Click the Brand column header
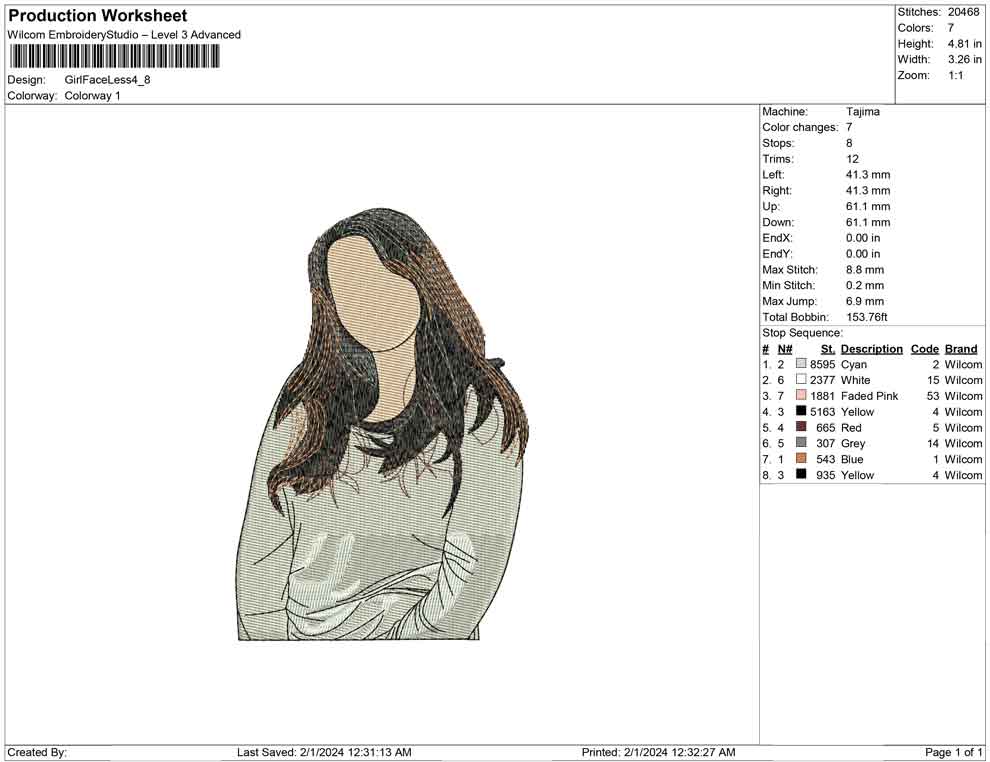 click(x=961, y=349)
